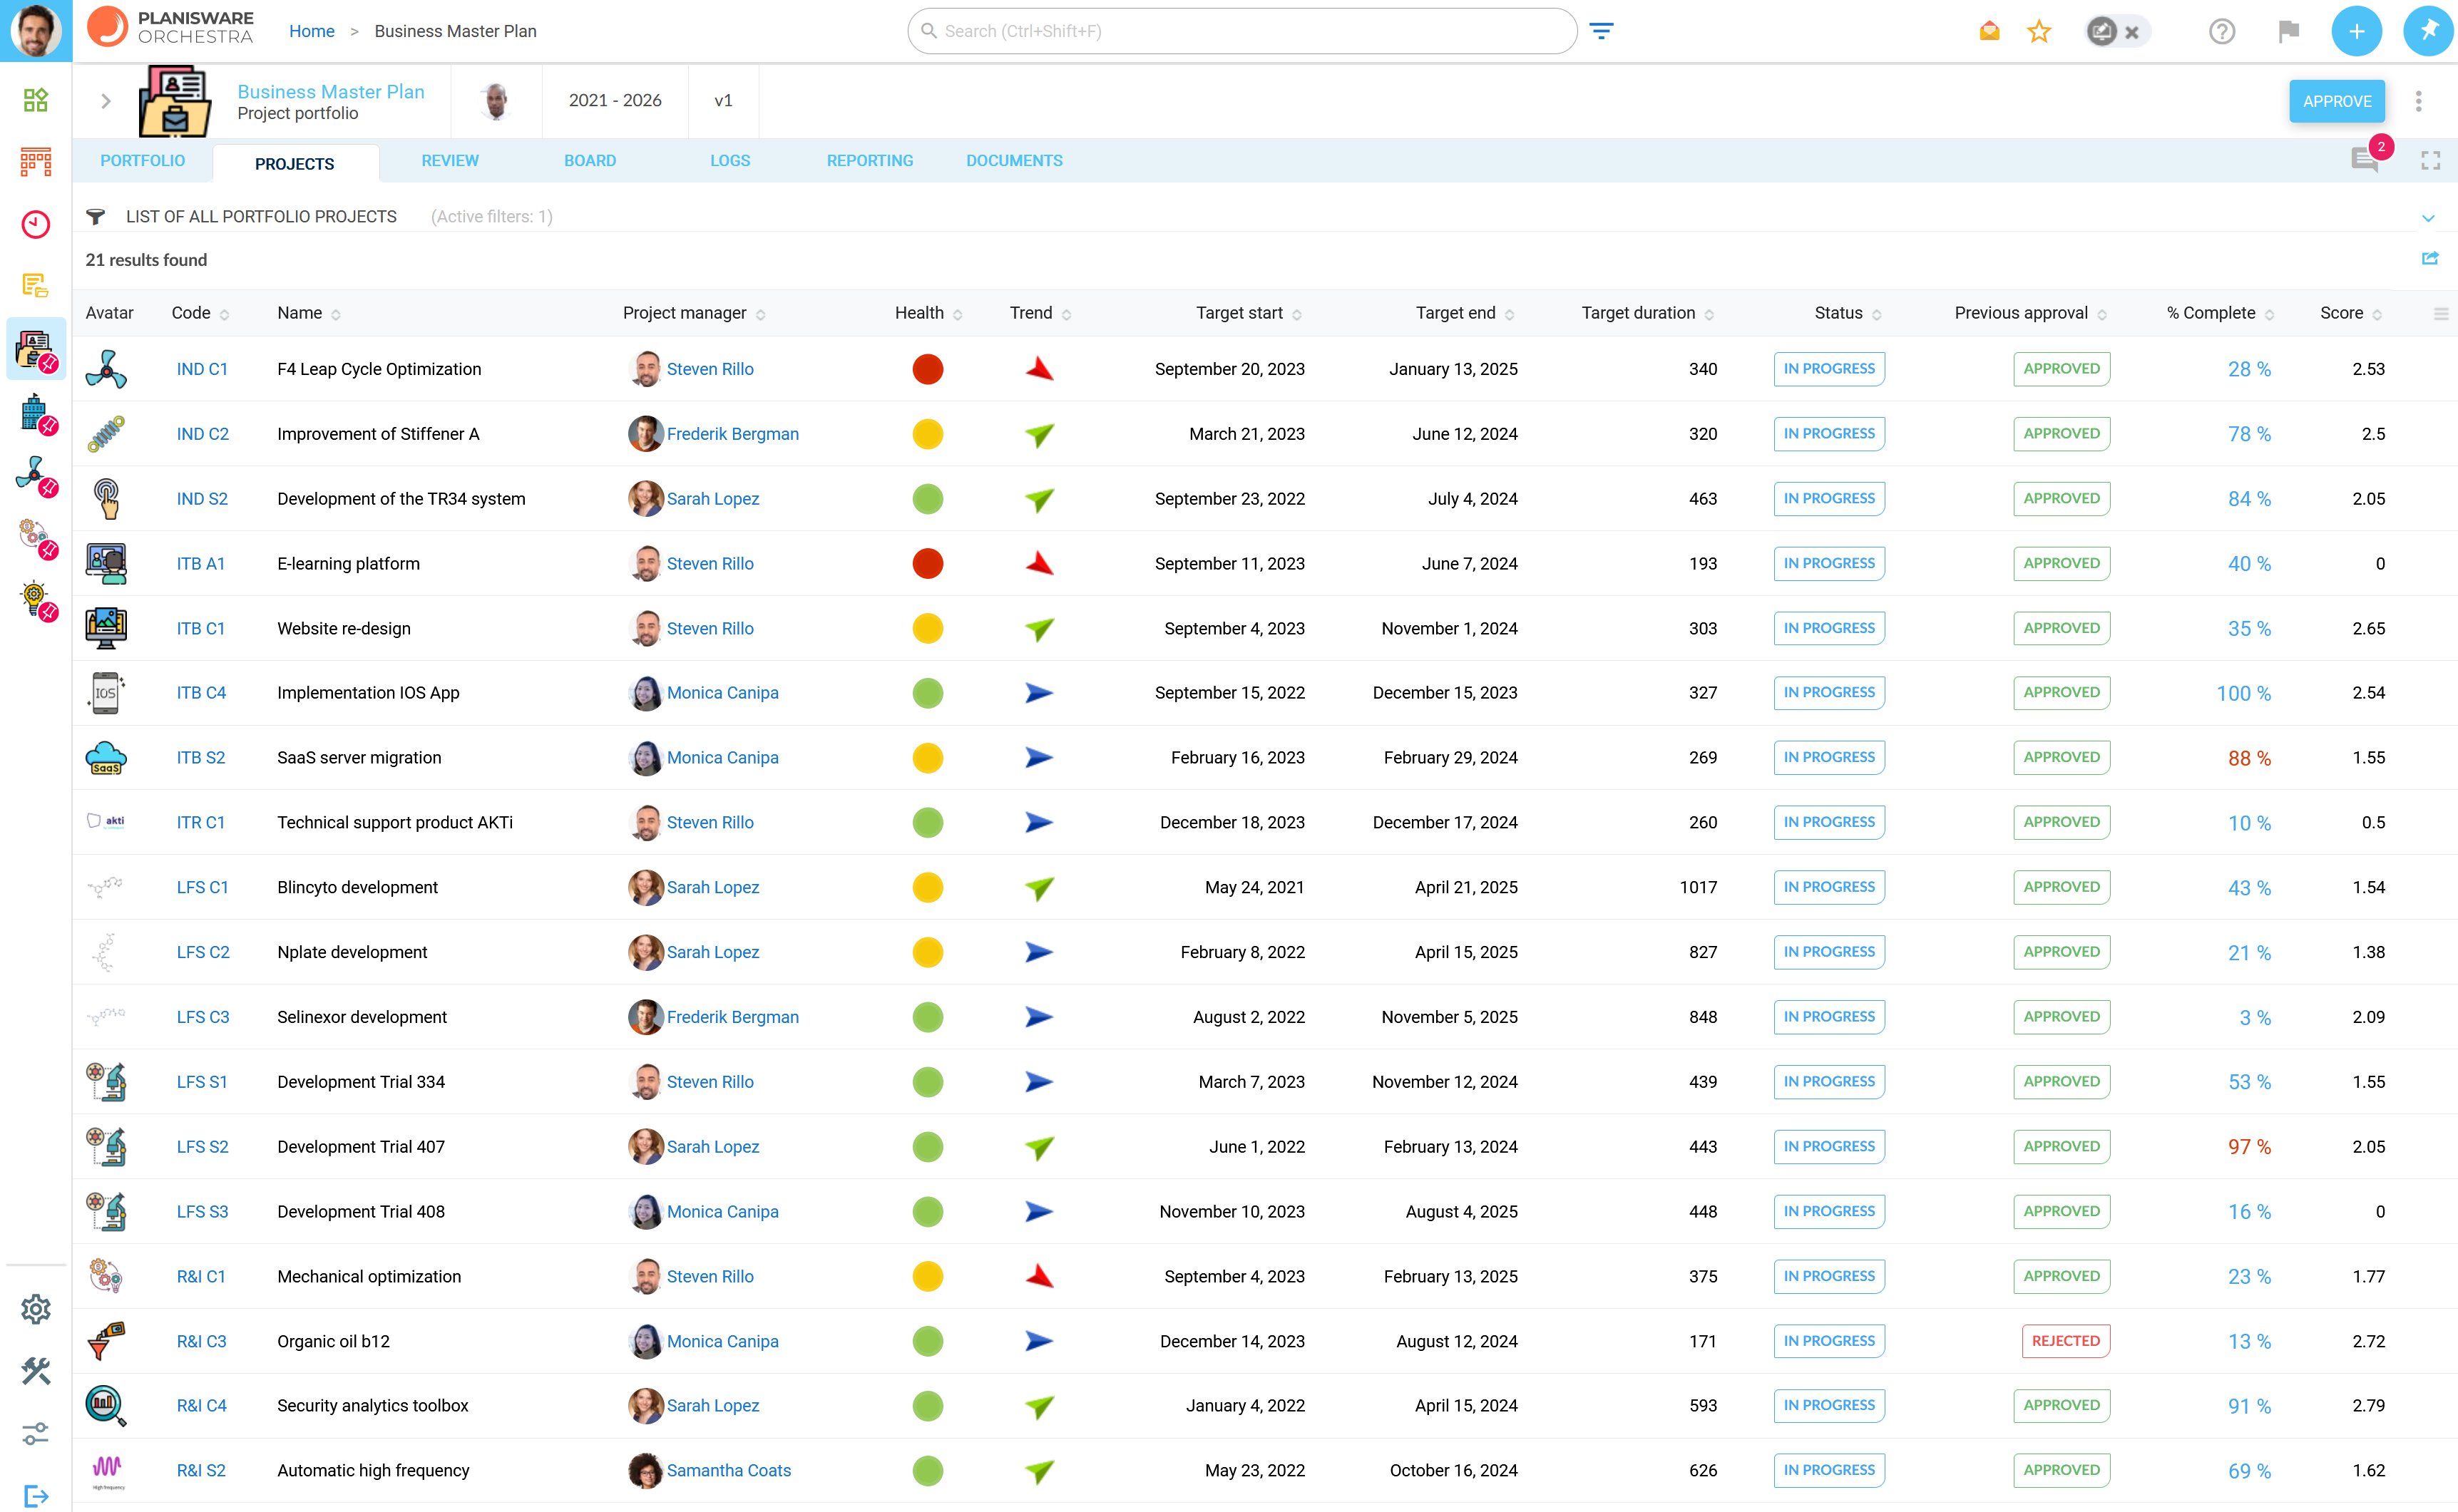Click the 100 % complete for ITB C4
The width and height of the screenshot is (2458, 1512).
[x=2243, y=693]
